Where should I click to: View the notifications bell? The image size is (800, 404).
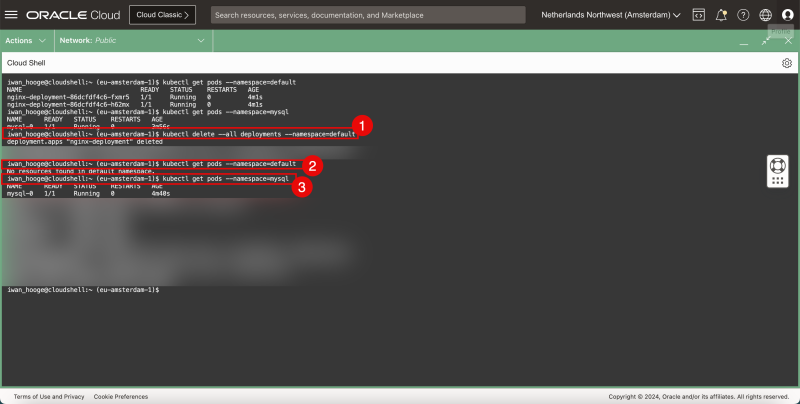click(x=721, y=15)
